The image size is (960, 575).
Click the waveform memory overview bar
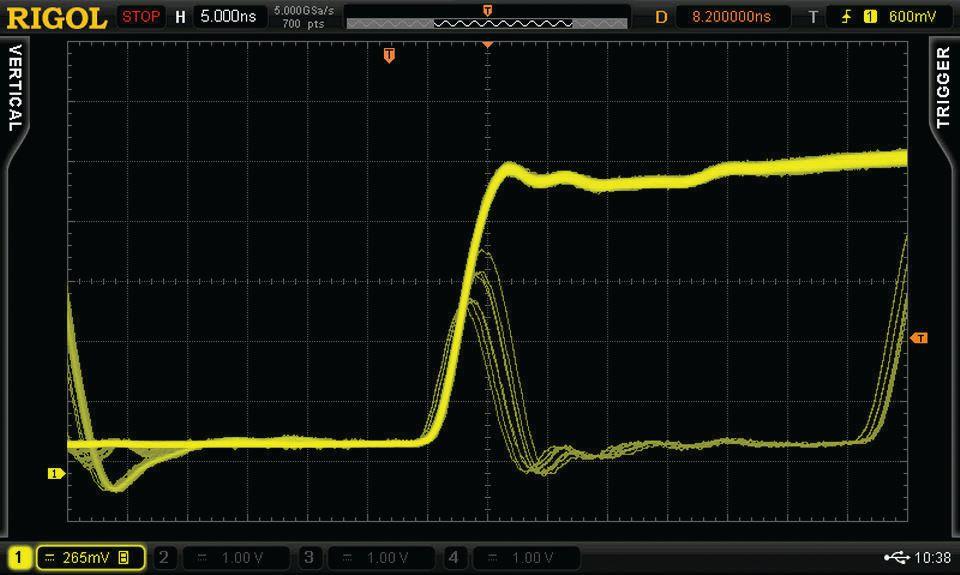487,23
